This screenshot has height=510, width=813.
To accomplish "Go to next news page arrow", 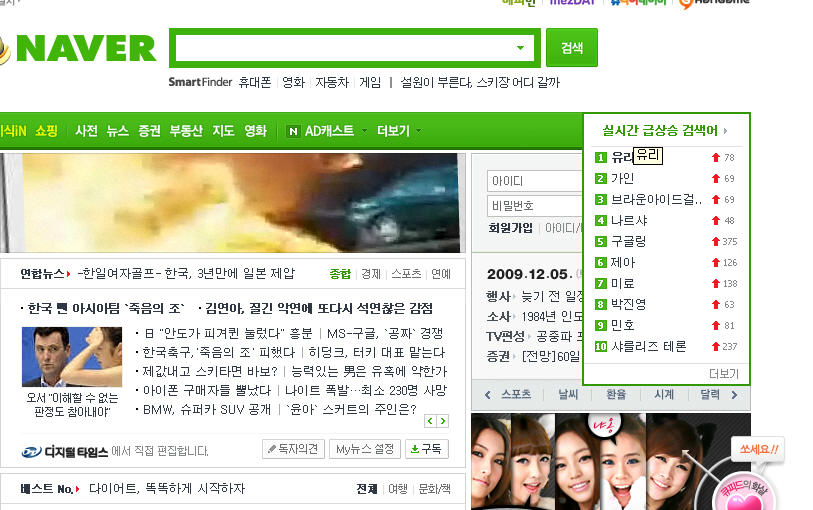I will (x=442, y=421).
